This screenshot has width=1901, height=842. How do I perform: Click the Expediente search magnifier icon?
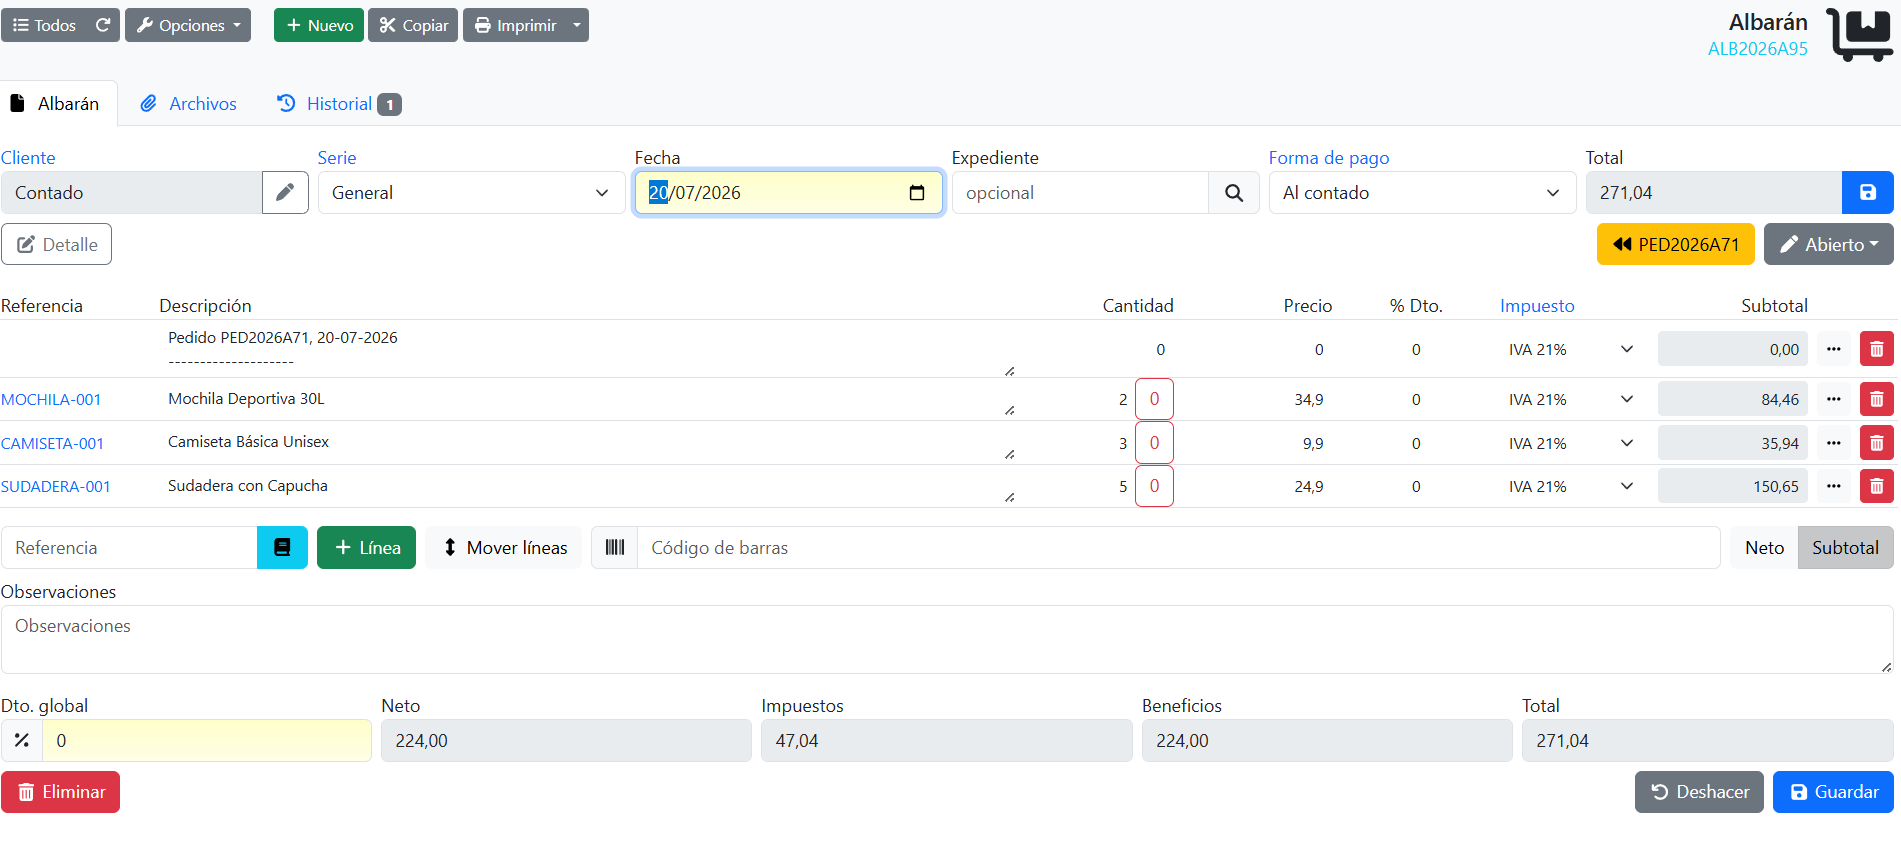click(x=1234, y=192)
